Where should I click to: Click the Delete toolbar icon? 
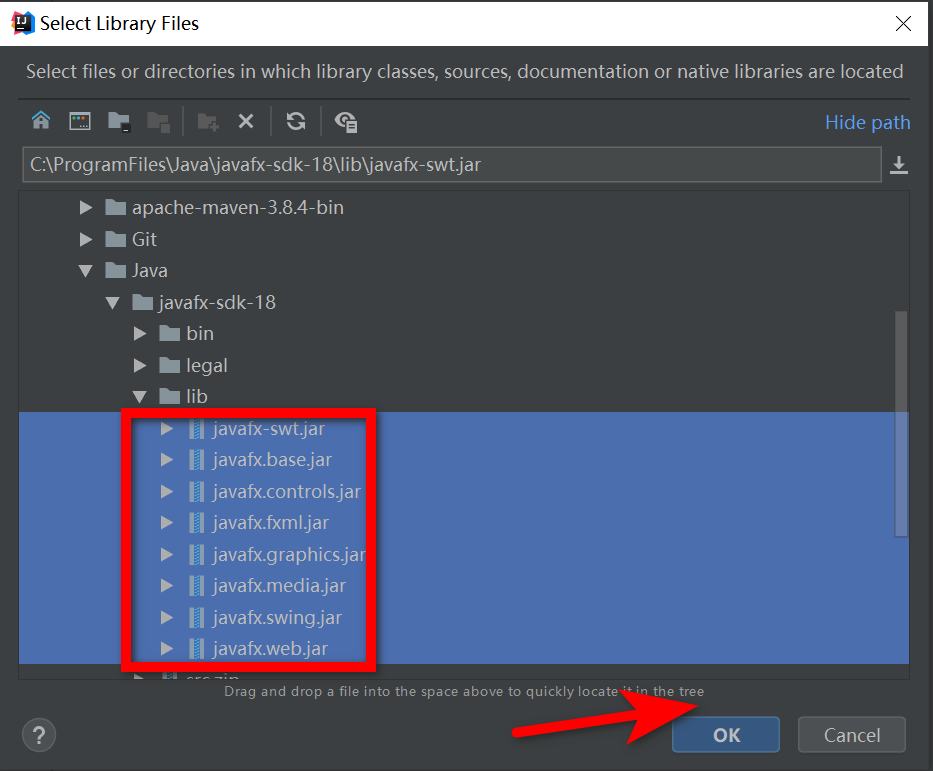246,121
